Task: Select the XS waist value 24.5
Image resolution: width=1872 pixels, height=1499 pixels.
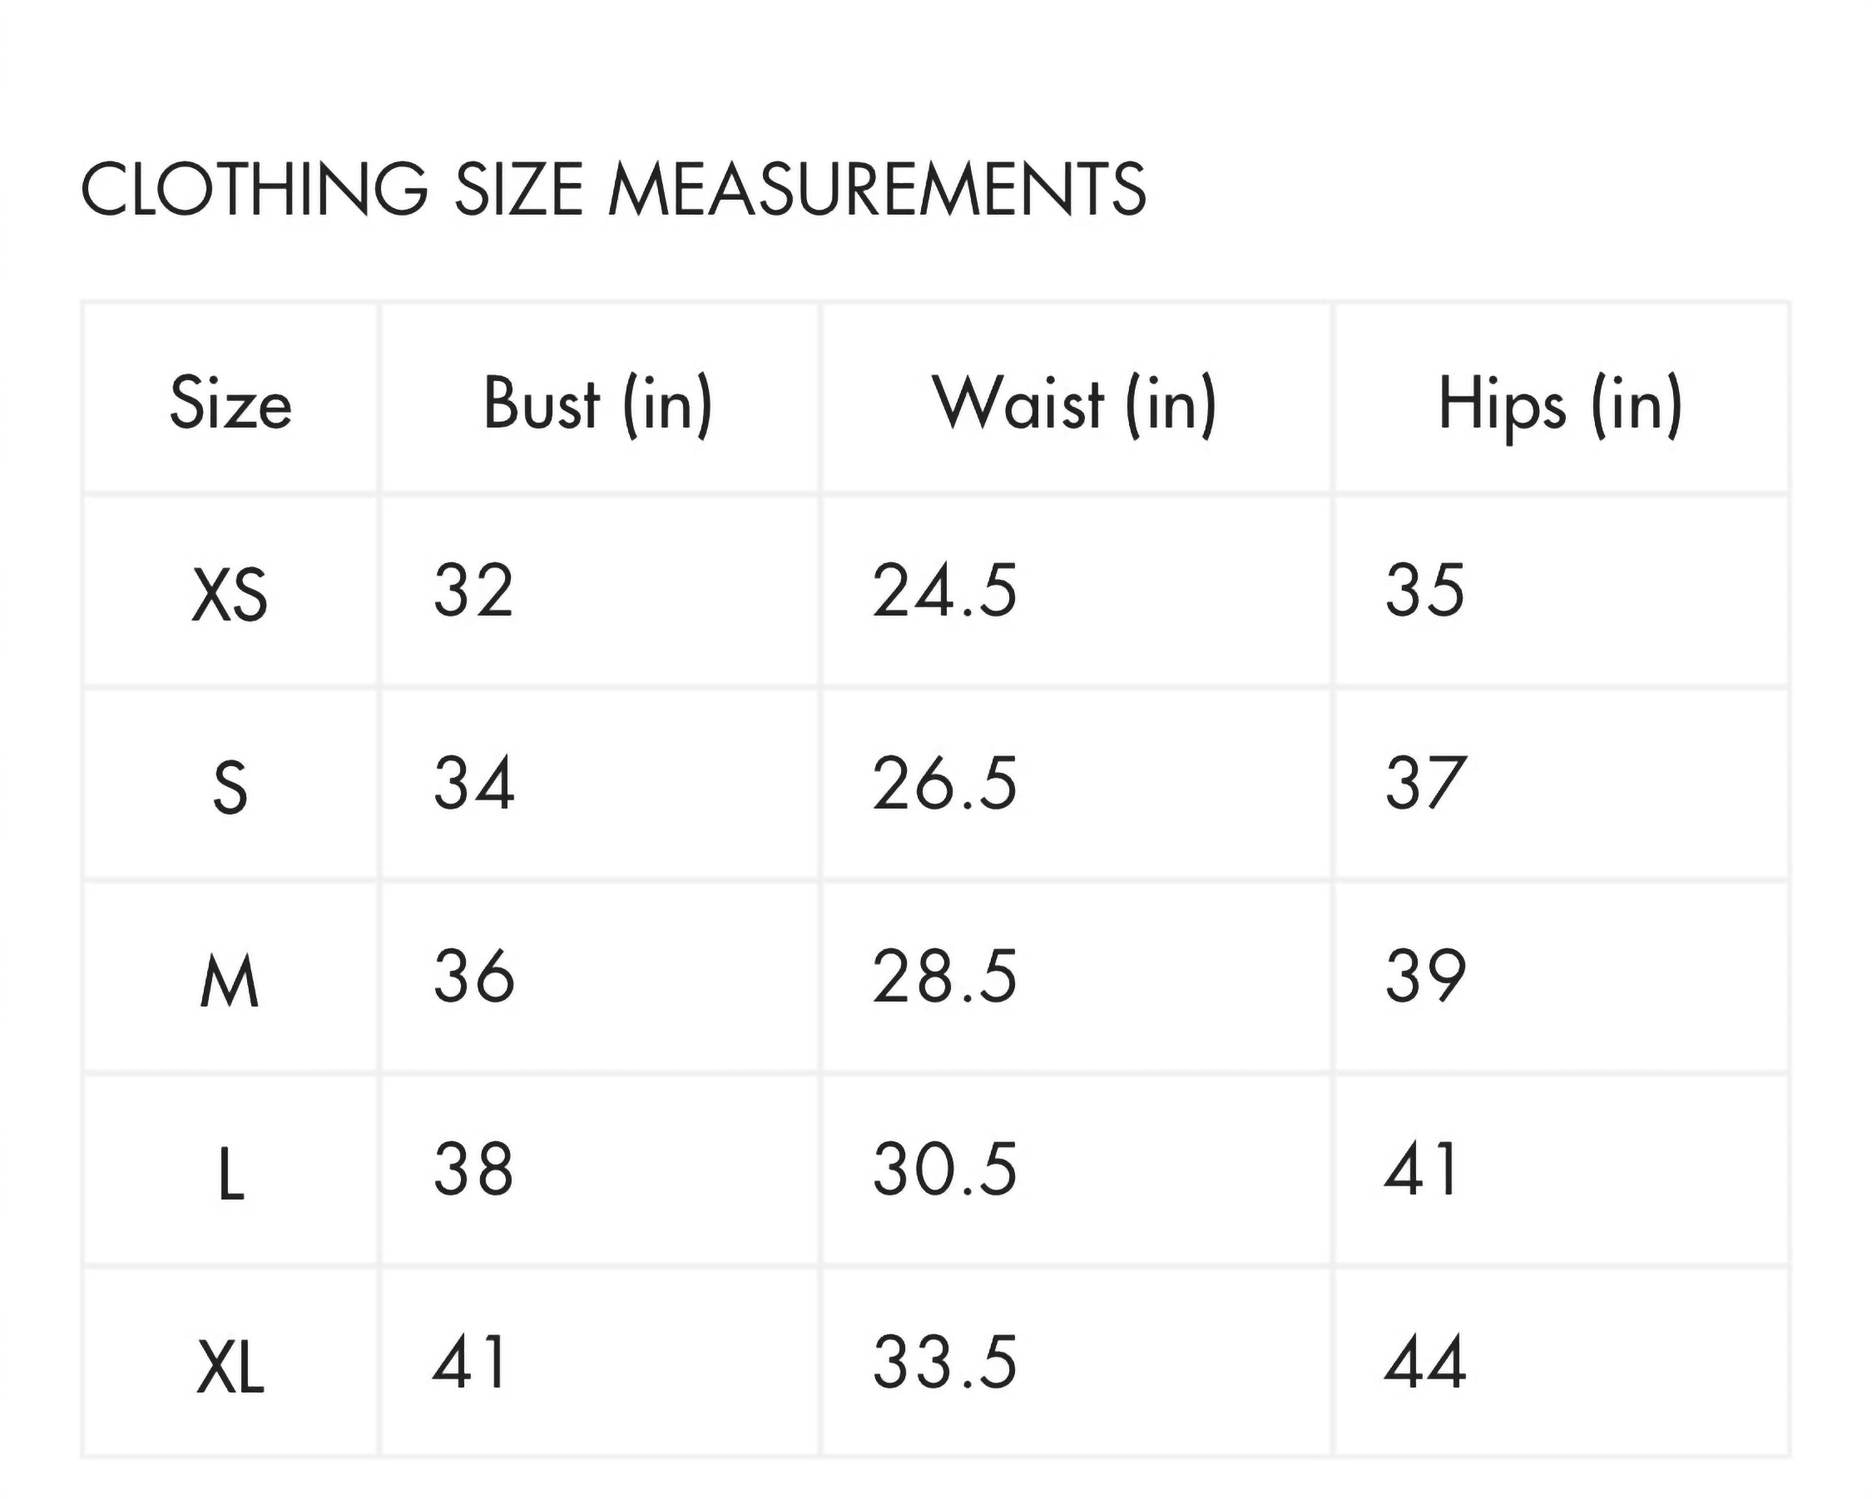Action: (945, 590)
